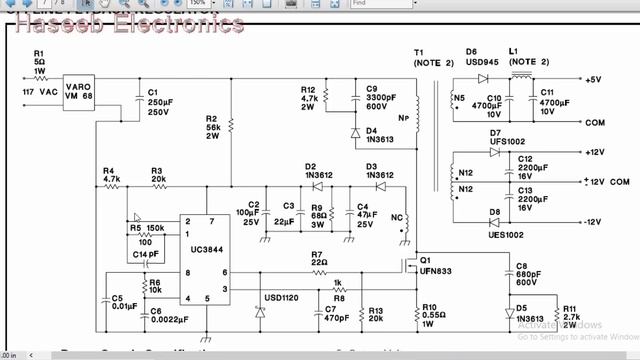Click the R11 2.7k 2W label
The width and height of the screenshot is (640, 360).
[x=571, y=317]
